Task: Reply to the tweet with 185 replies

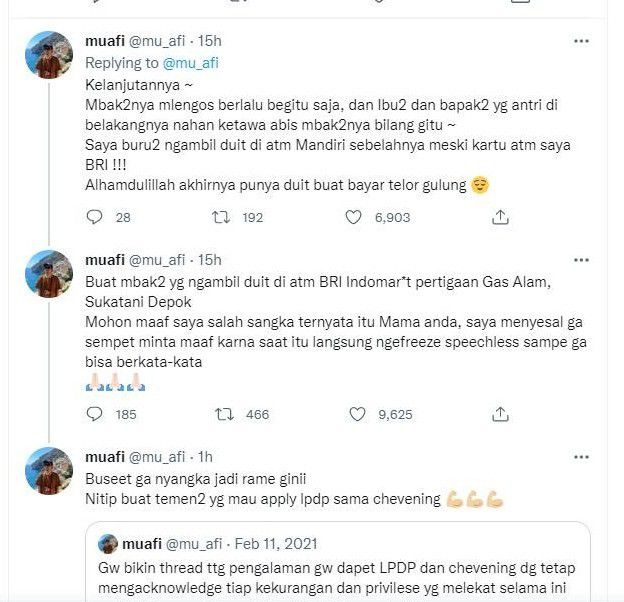Action: (x=96, y=413)
